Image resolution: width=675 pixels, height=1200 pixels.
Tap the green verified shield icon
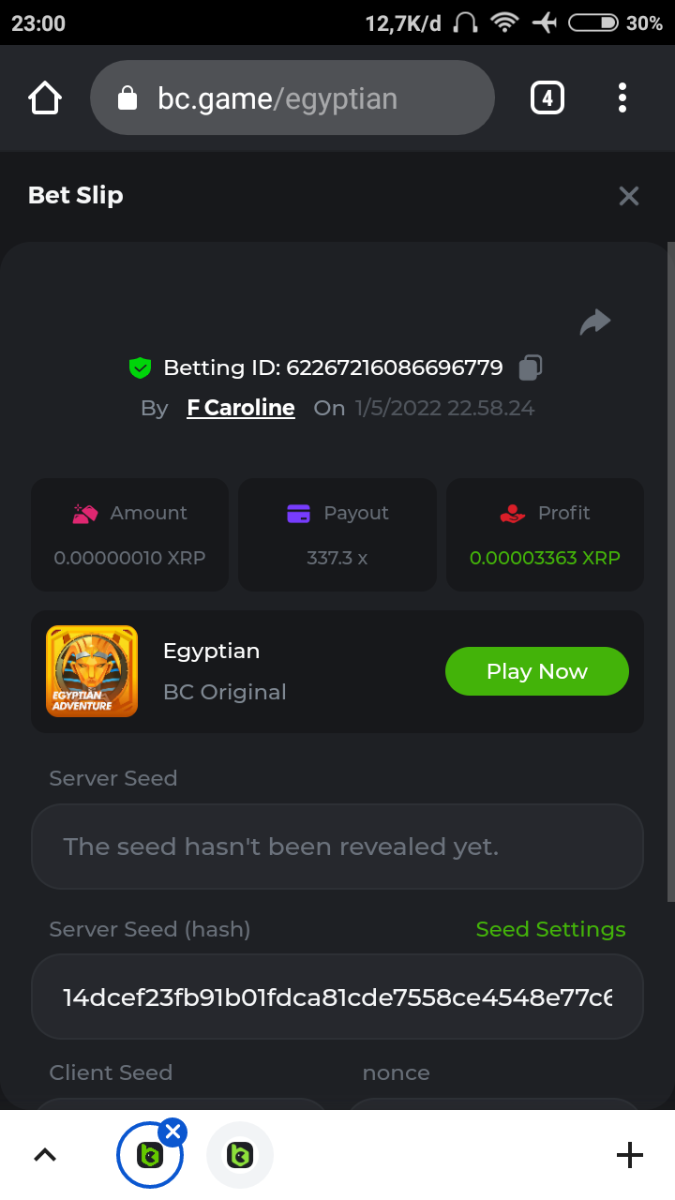tap(140, 368)
